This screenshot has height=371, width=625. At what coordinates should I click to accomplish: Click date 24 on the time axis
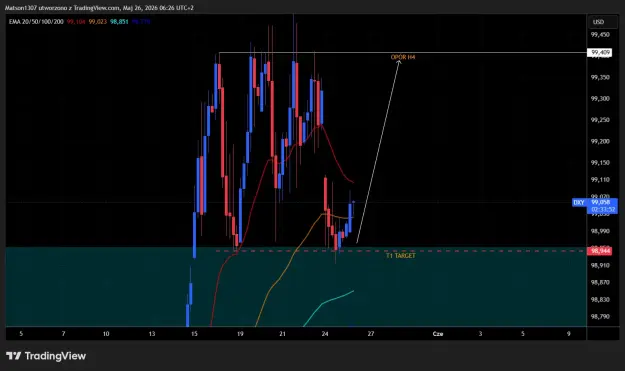click(325, 334)
